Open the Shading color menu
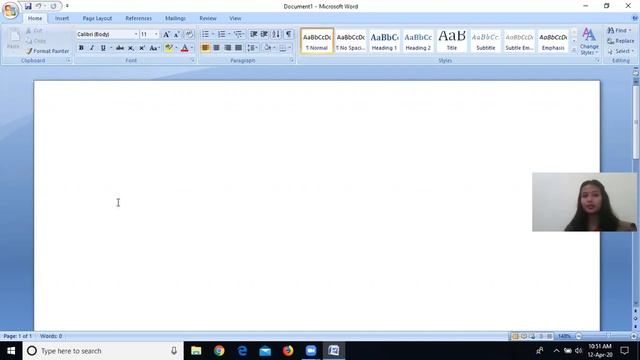This screenshot has width=640, height=360. 269,48
